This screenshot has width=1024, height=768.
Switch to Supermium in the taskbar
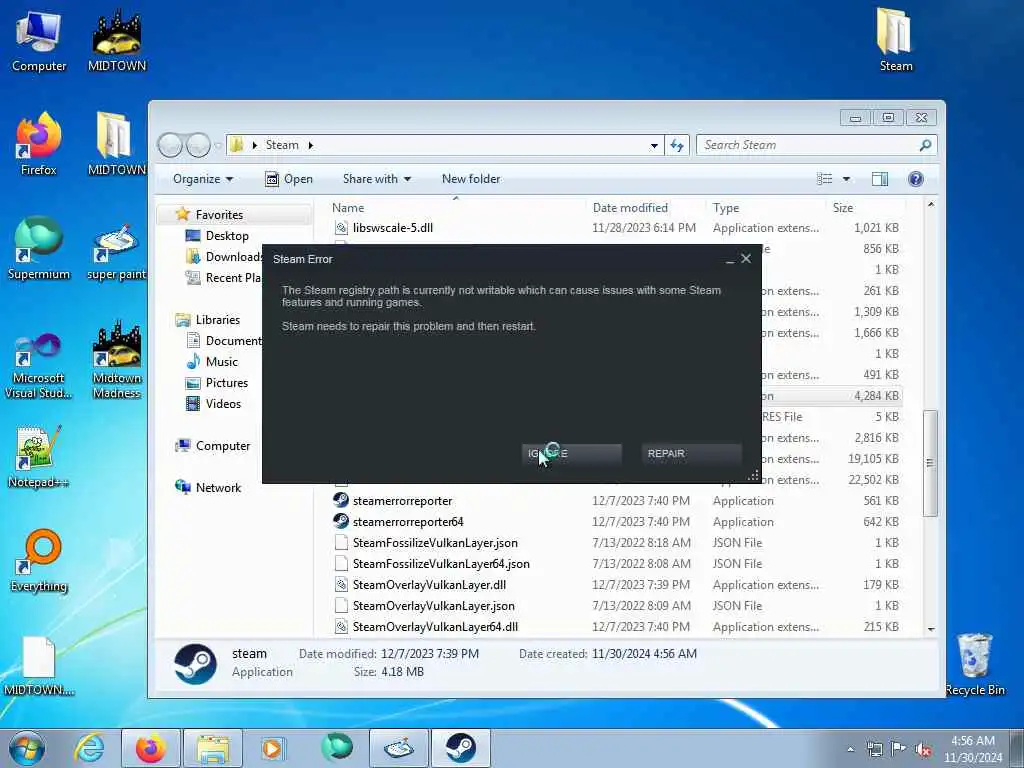pyautogui.click(x=337, y=748)
